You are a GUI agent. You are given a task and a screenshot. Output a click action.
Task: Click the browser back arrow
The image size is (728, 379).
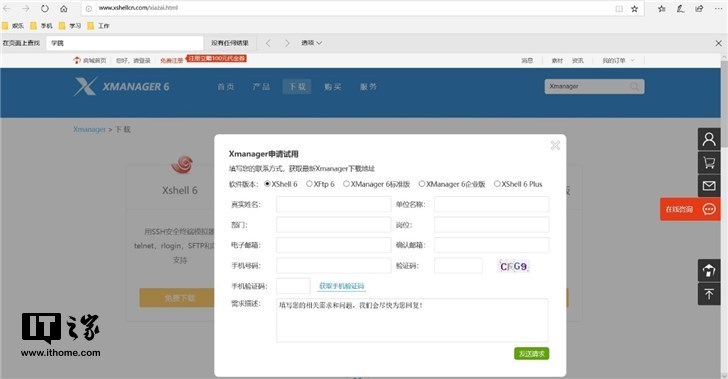(x=6, y=8)
